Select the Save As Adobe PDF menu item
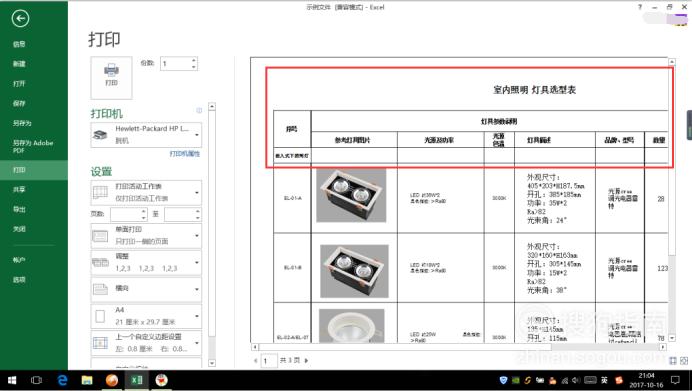This screenshot has height=391, width=692. (x=33, y=147)
